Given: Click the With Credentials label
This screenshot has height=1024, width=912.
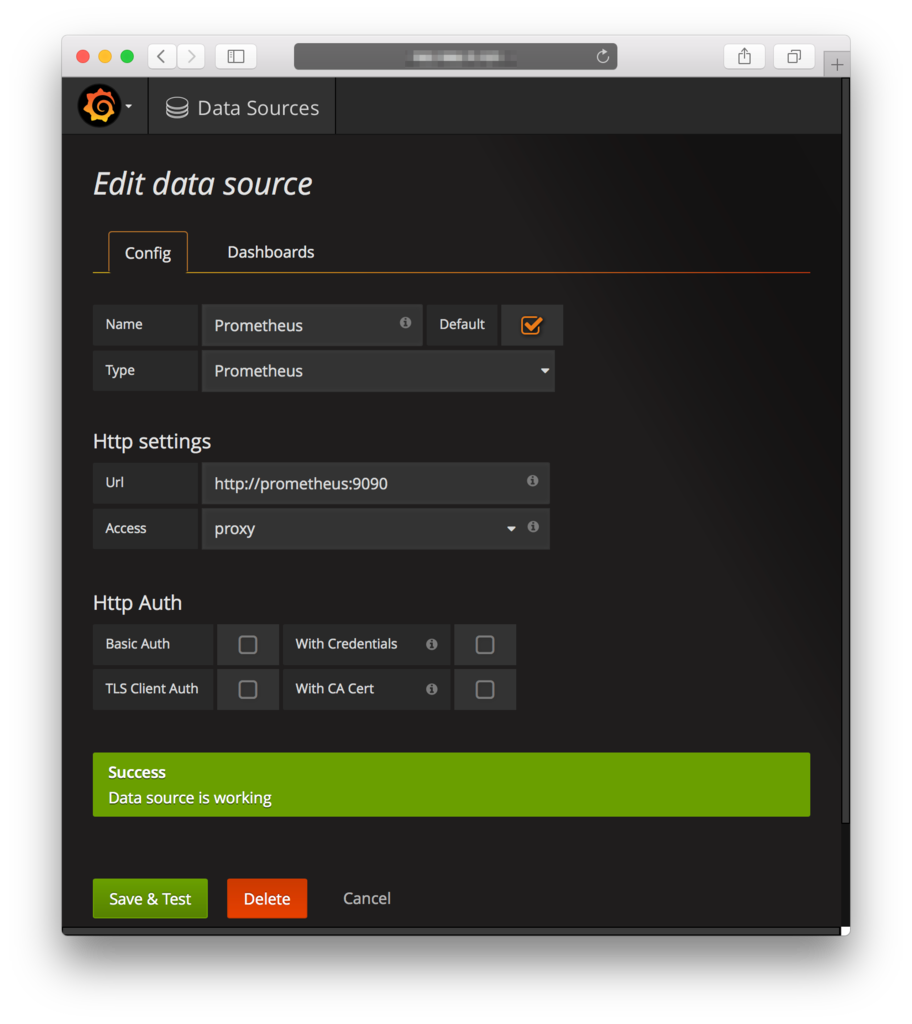Looking at the screenshot, I should [x=346, y=644].
